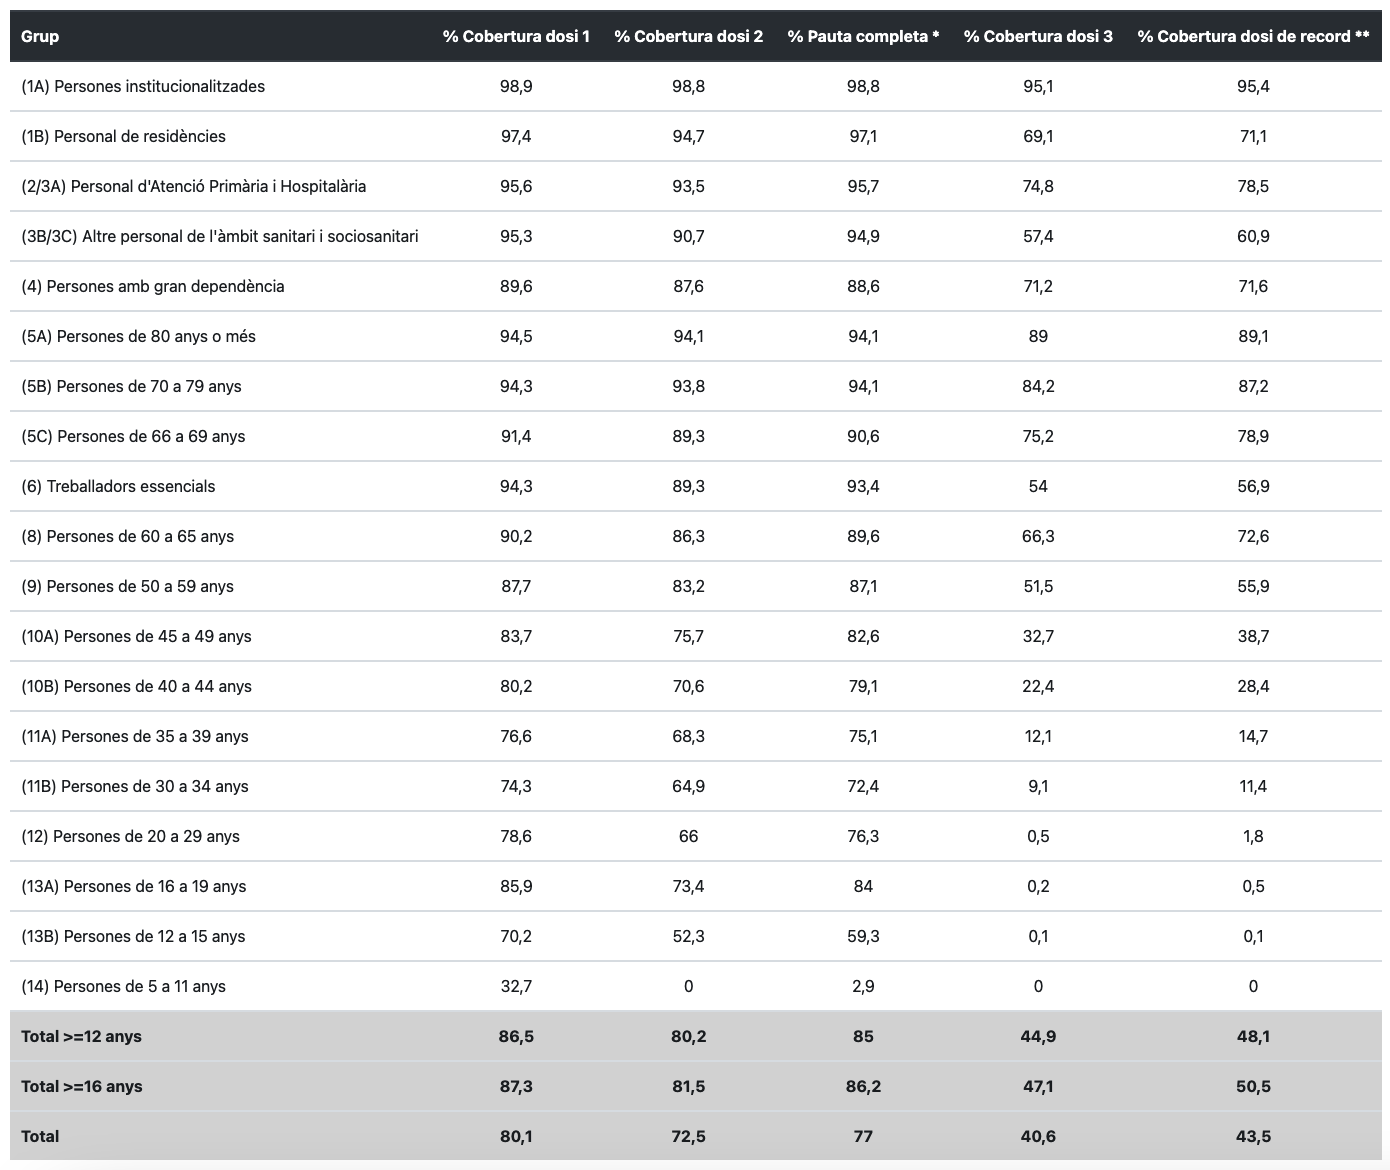Click the % Cobertura dosi 1 header
Image resolution: width=1390 pixels, height=1170 pixels.
pos(516,36)
